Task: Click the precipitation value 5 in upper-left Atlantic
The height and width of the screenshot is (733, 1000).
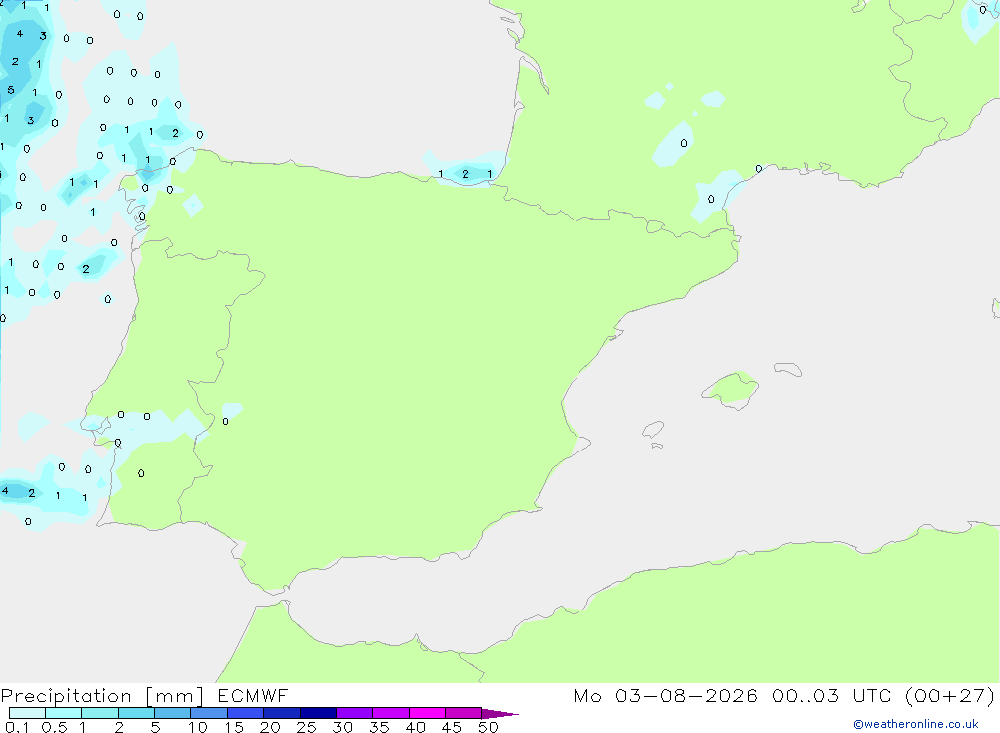Action: click(x=11, y=90)
